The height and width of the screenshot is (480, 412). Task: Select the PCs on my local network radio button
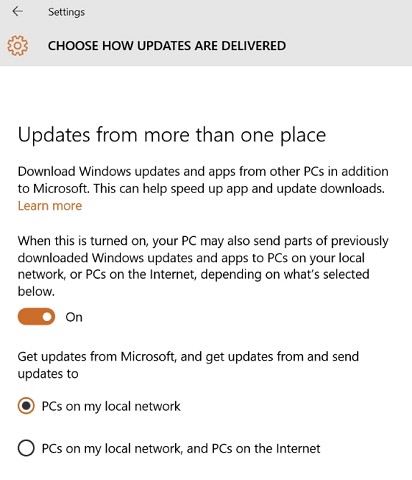[x=26, y=406]
